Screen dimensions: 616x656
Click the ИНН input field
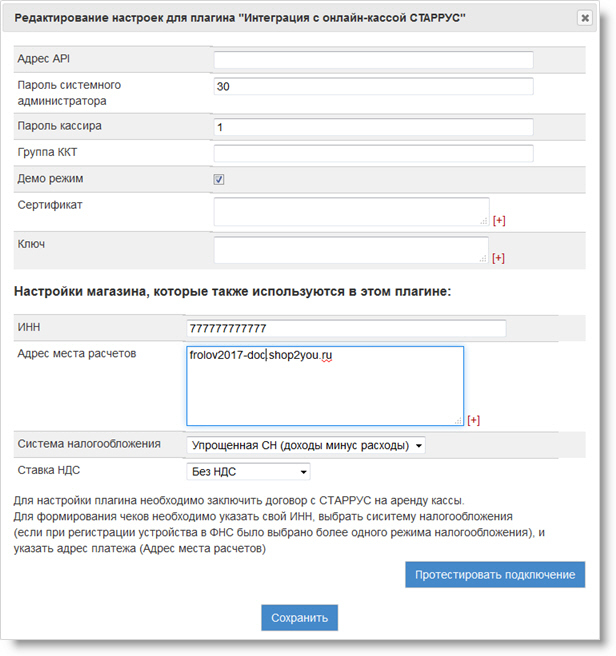(x=346, y=328)
